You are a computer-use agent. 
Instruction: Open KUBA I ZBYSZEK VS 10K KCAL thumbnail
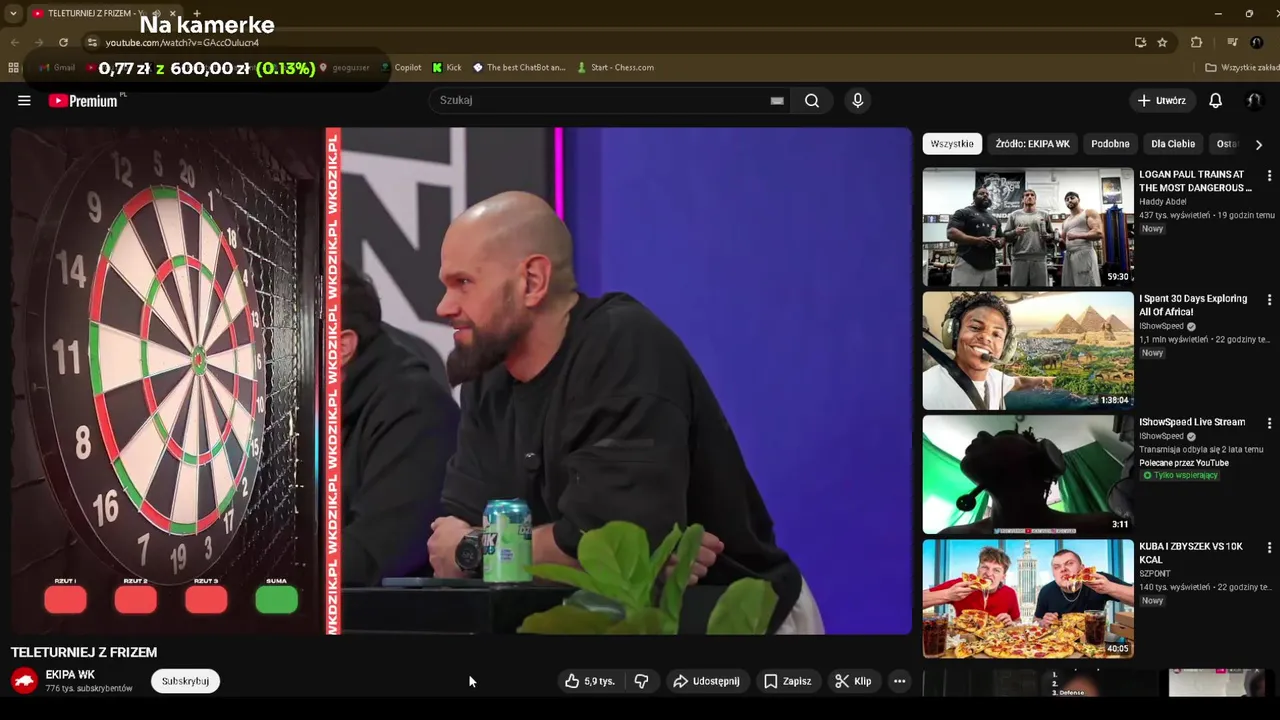pyautogui.click(x=1028, y=599)
